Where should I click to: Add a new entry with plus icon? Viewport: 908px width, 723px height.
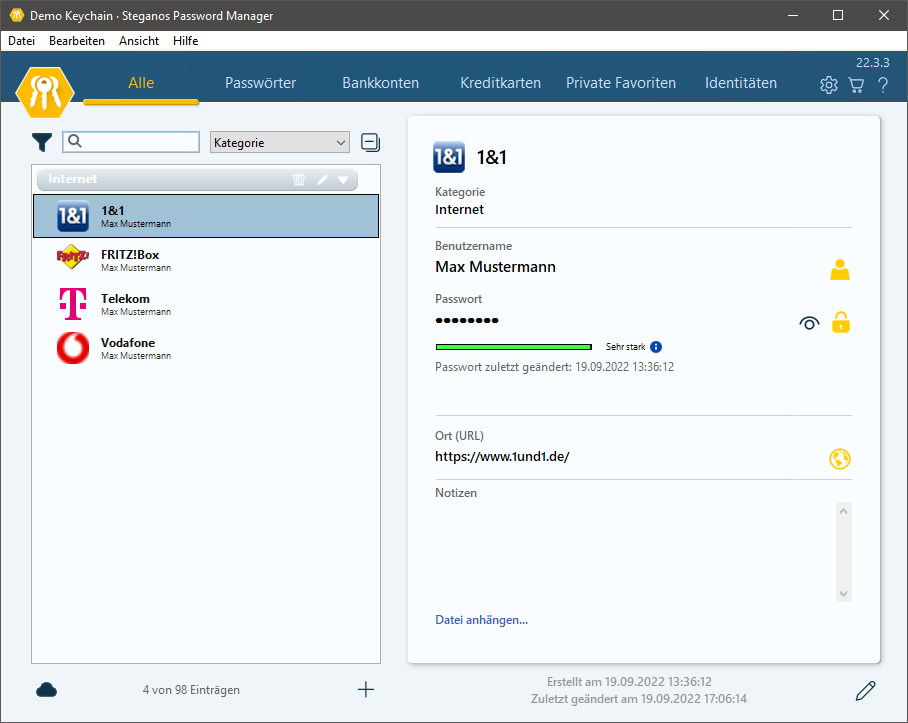tap(365, 689)
